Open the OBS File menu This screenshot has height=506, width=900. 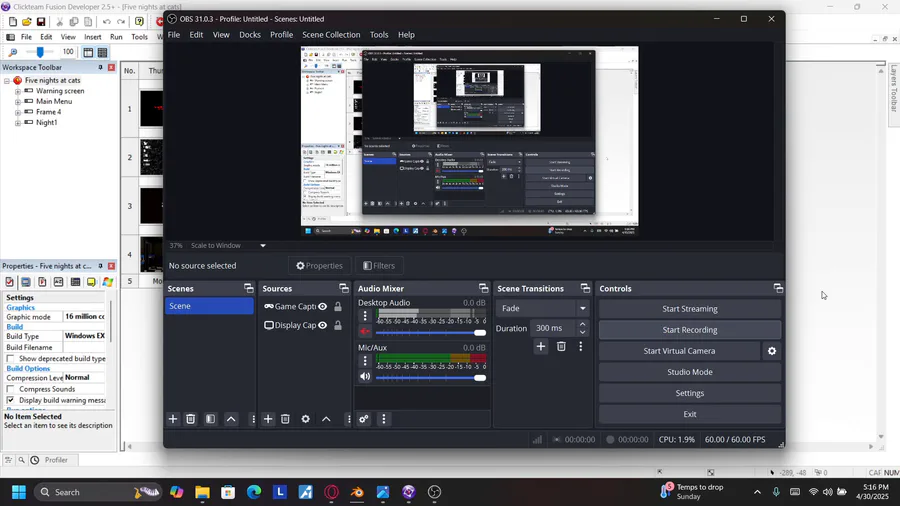pos(174,34)
